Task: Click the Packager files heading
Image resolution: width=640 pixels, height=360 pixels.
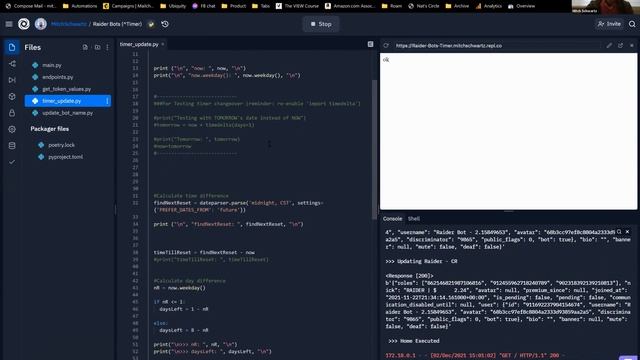Action: [x=49, y=129]
